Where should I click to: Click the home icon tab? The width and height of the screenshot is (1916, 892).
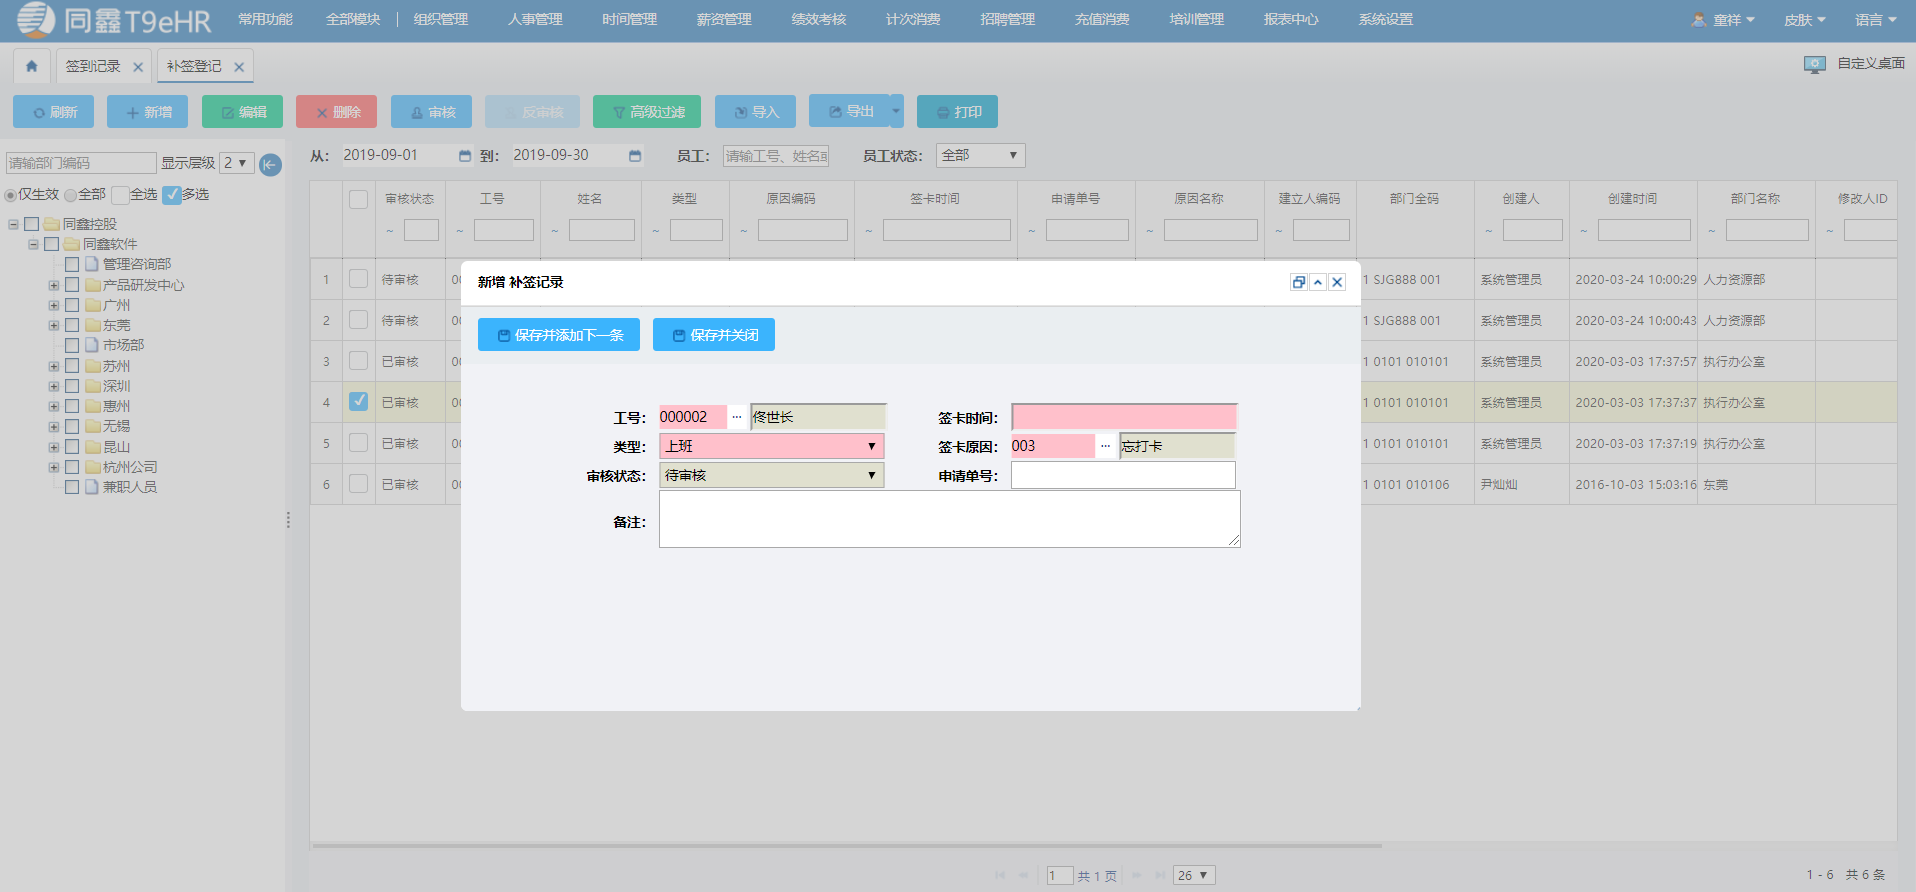(31, 66)
